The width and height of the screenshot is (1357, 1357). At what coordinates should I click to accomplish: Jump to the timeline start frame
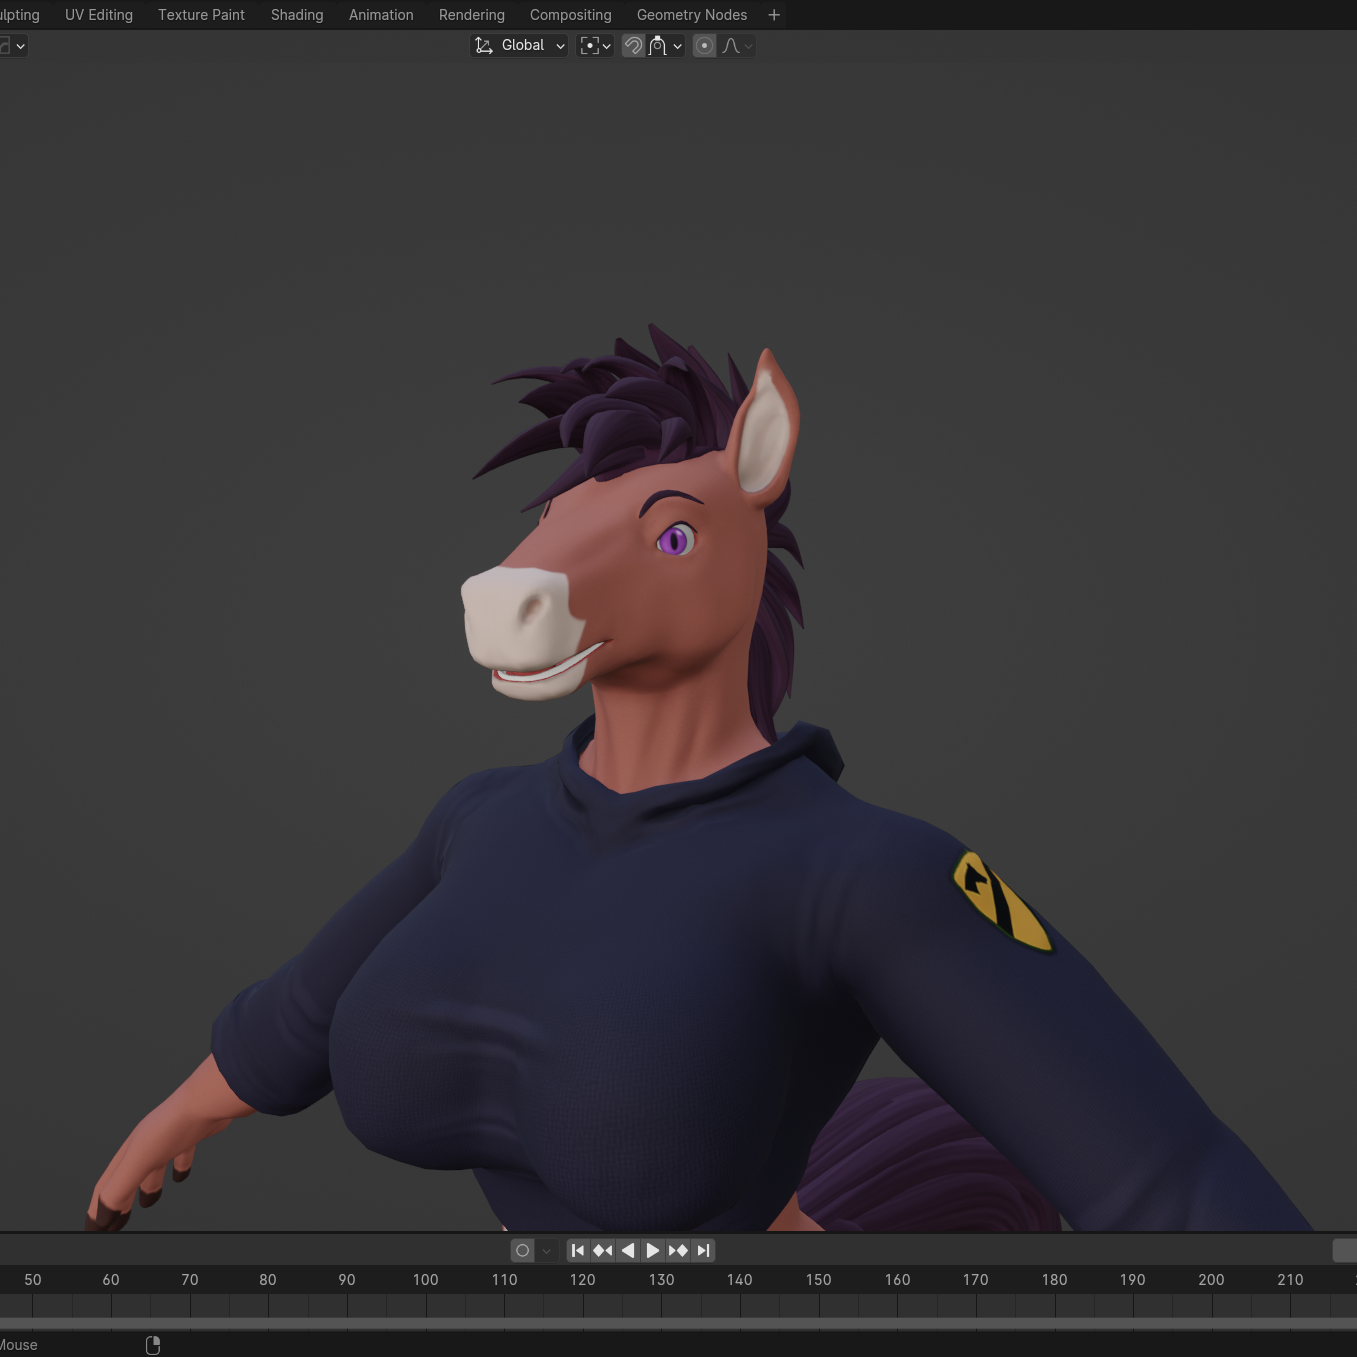[x=578, y=1250]
